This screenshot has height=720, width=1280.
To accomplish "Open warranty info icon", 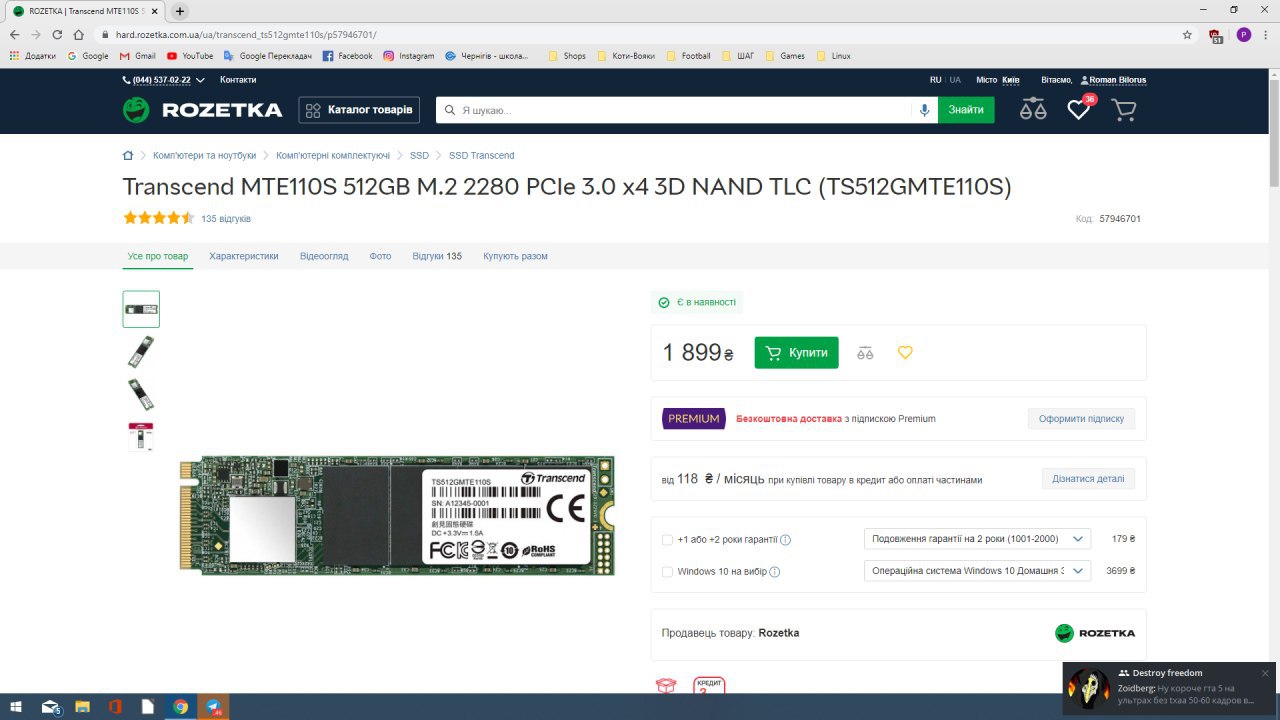I will 785,540.
